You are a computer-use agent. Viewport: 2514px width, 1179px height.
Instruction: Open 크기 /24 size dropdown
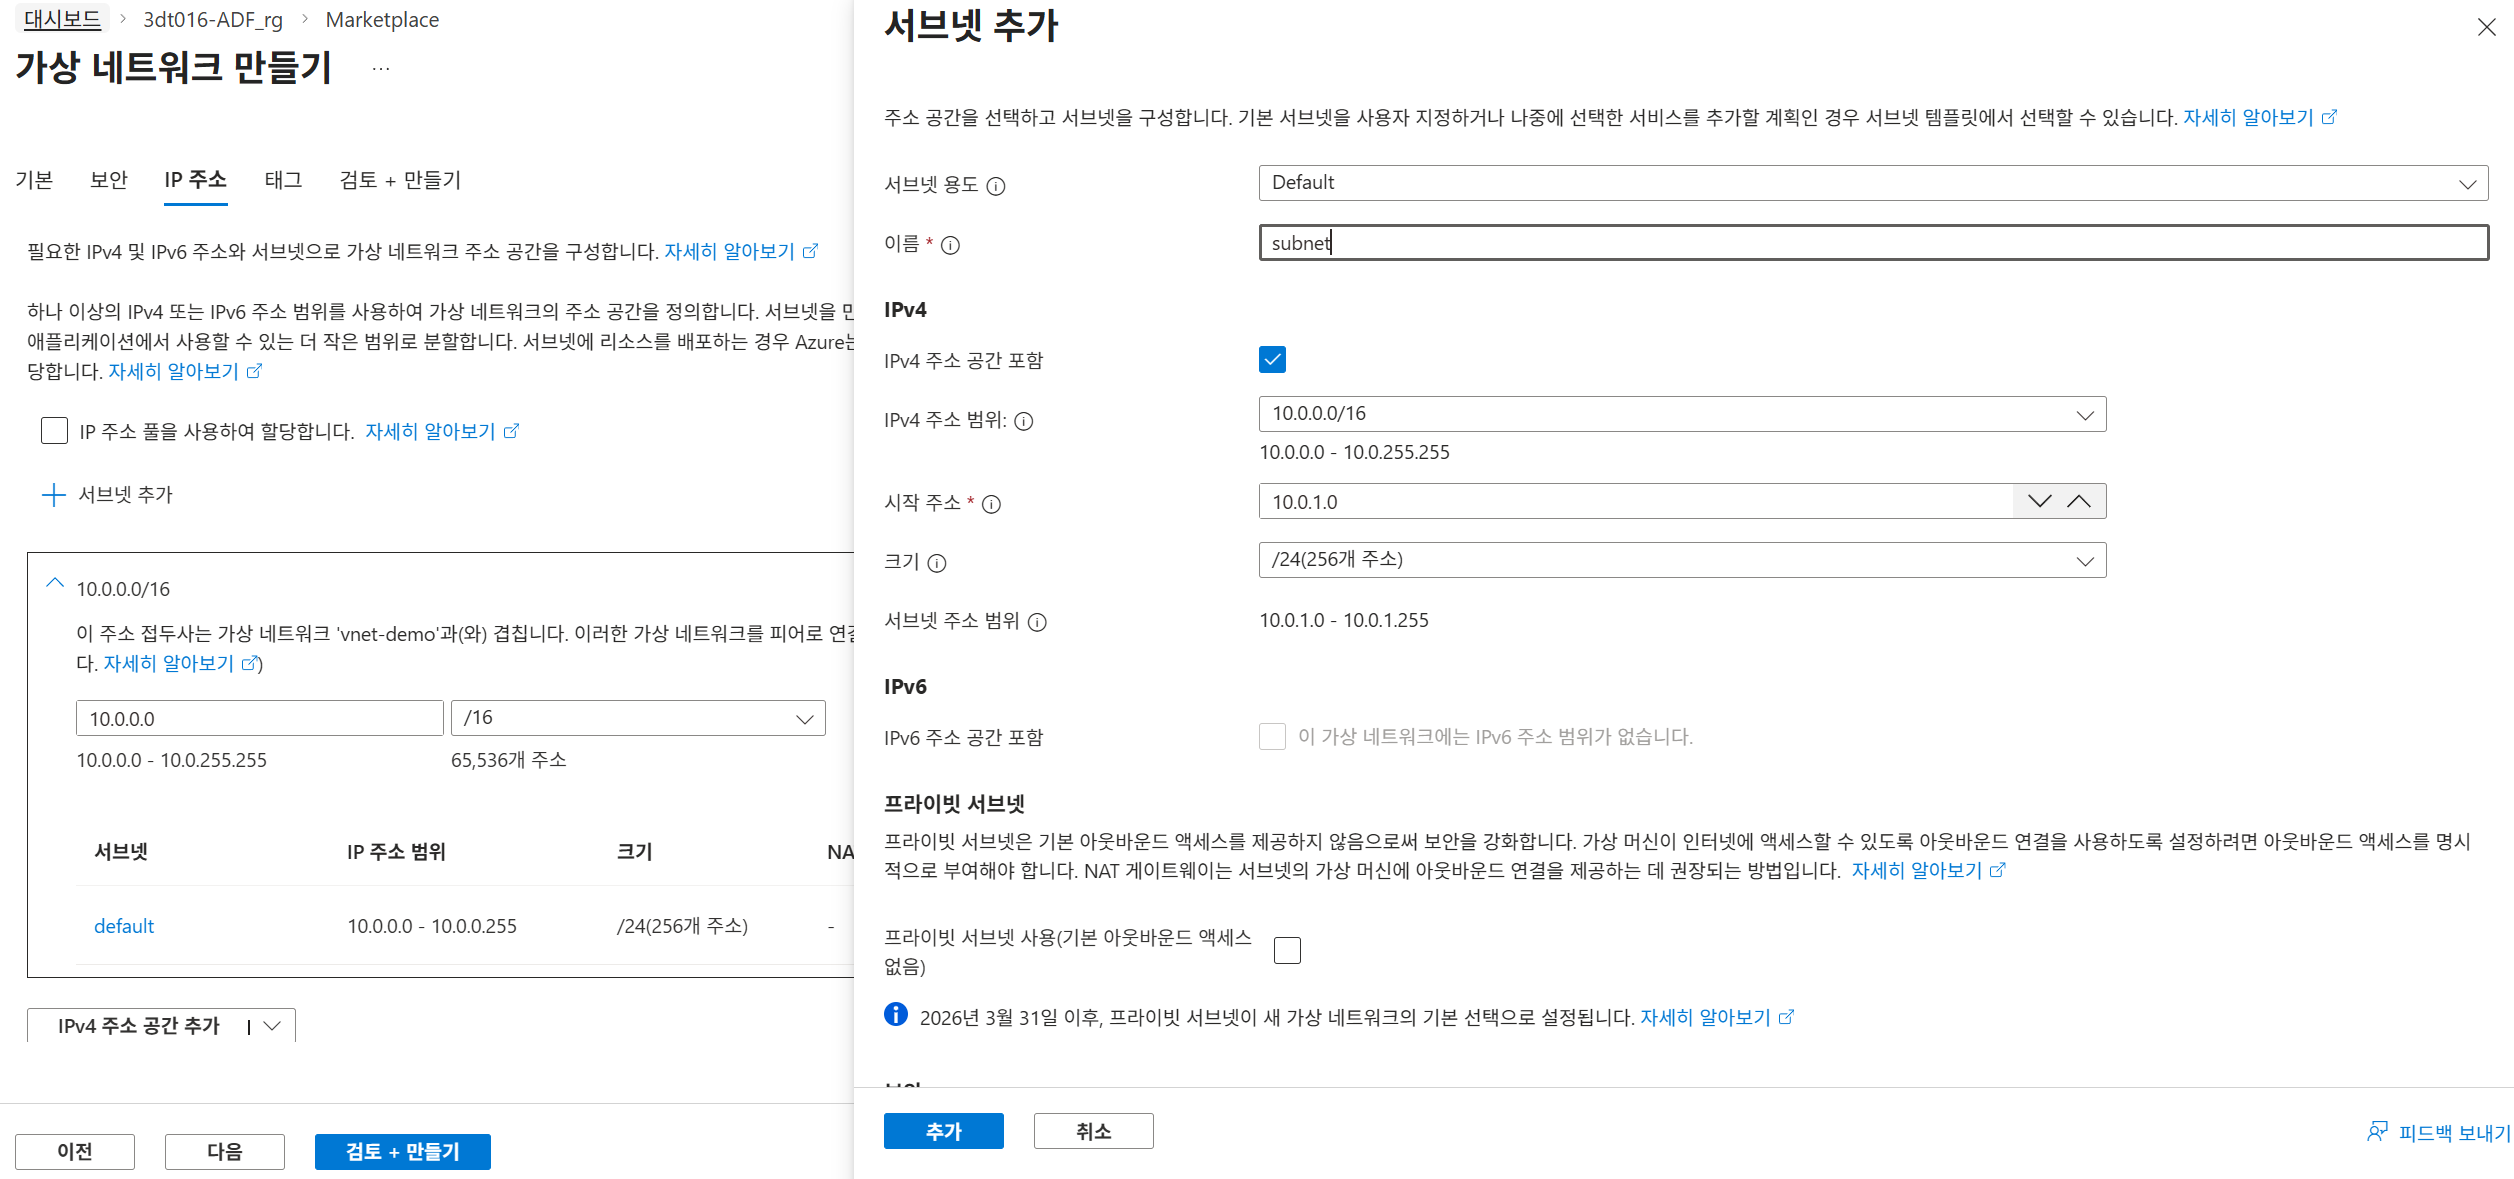tap(1682, 560)
